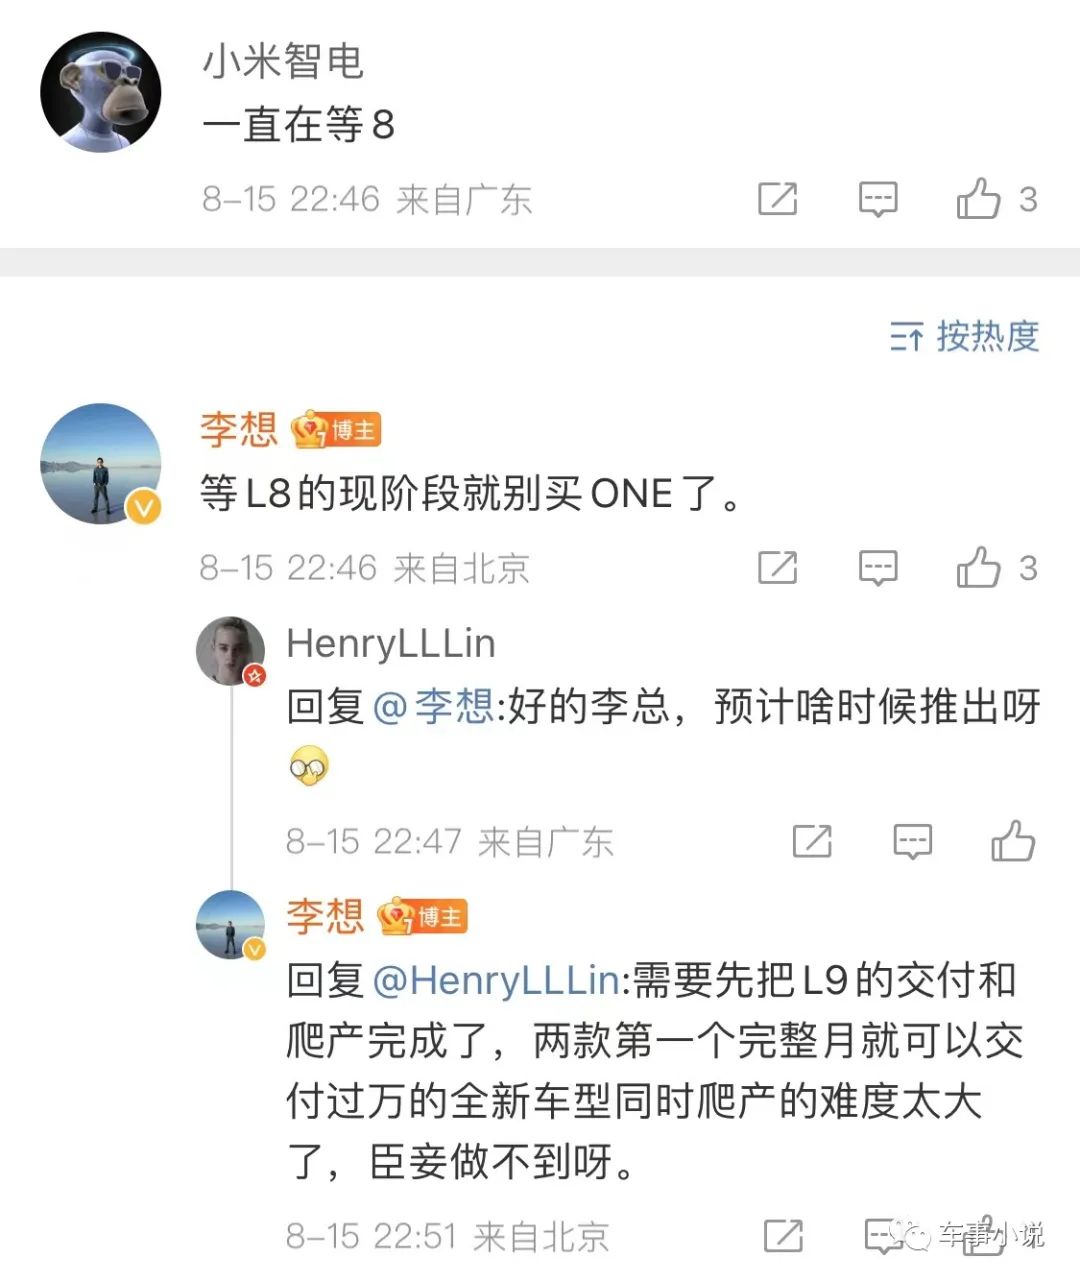
Task: Repost the 小米智电 comment using share icon
Action: click(x=777, y=199)
